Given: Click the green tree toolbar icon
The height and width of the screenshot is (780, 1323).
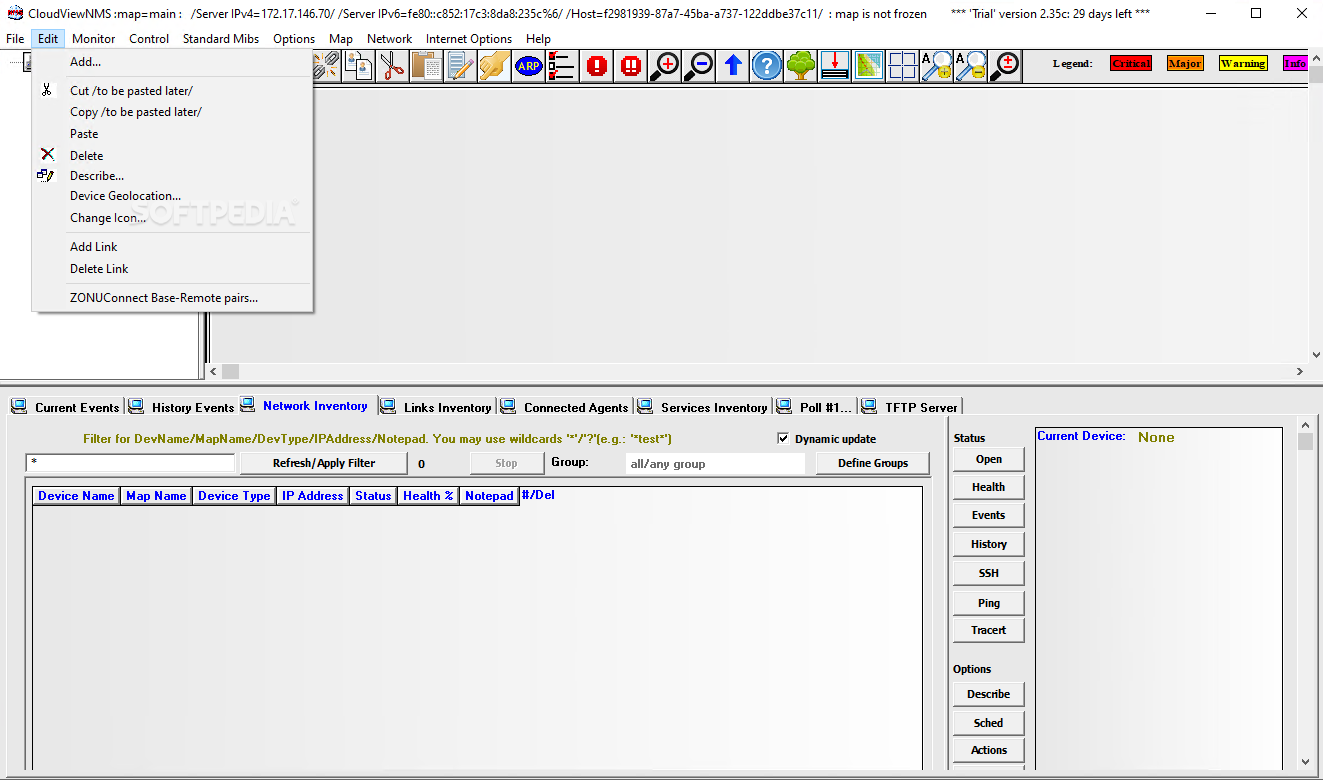Looking at the screenshot, I should 801,66.
